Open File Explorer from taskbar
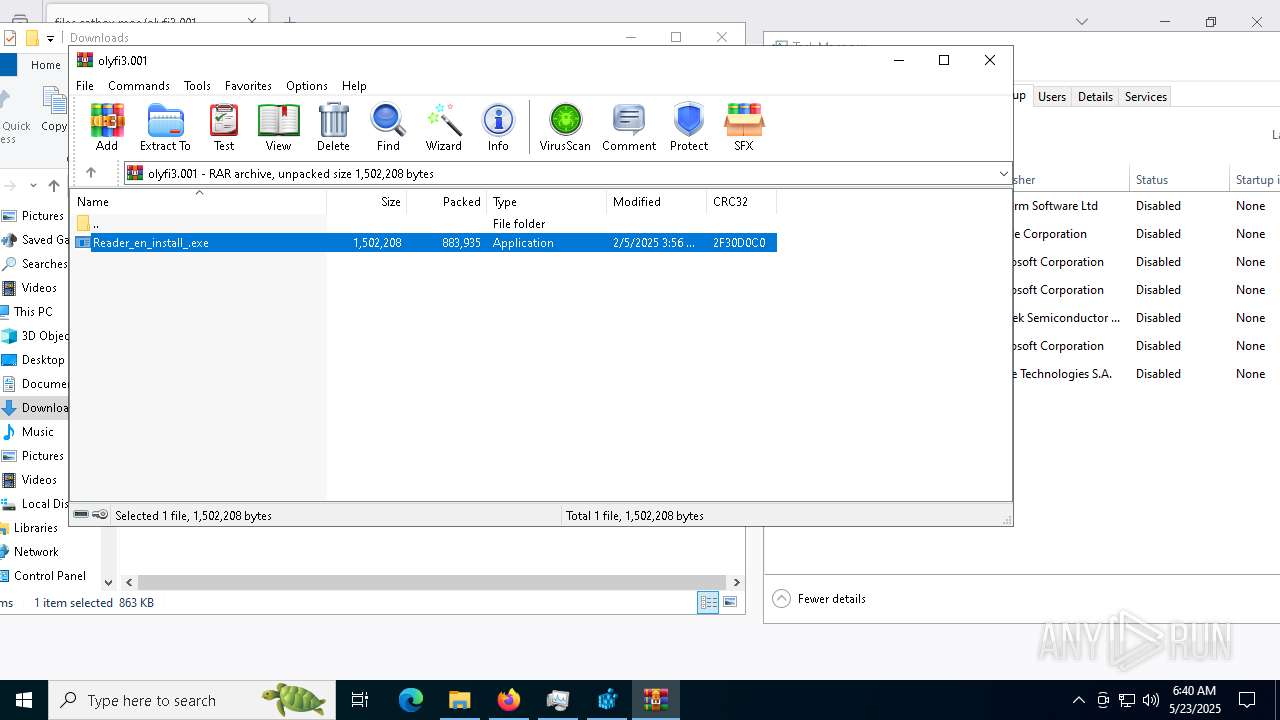1280x720 pixels. [459, 700]
